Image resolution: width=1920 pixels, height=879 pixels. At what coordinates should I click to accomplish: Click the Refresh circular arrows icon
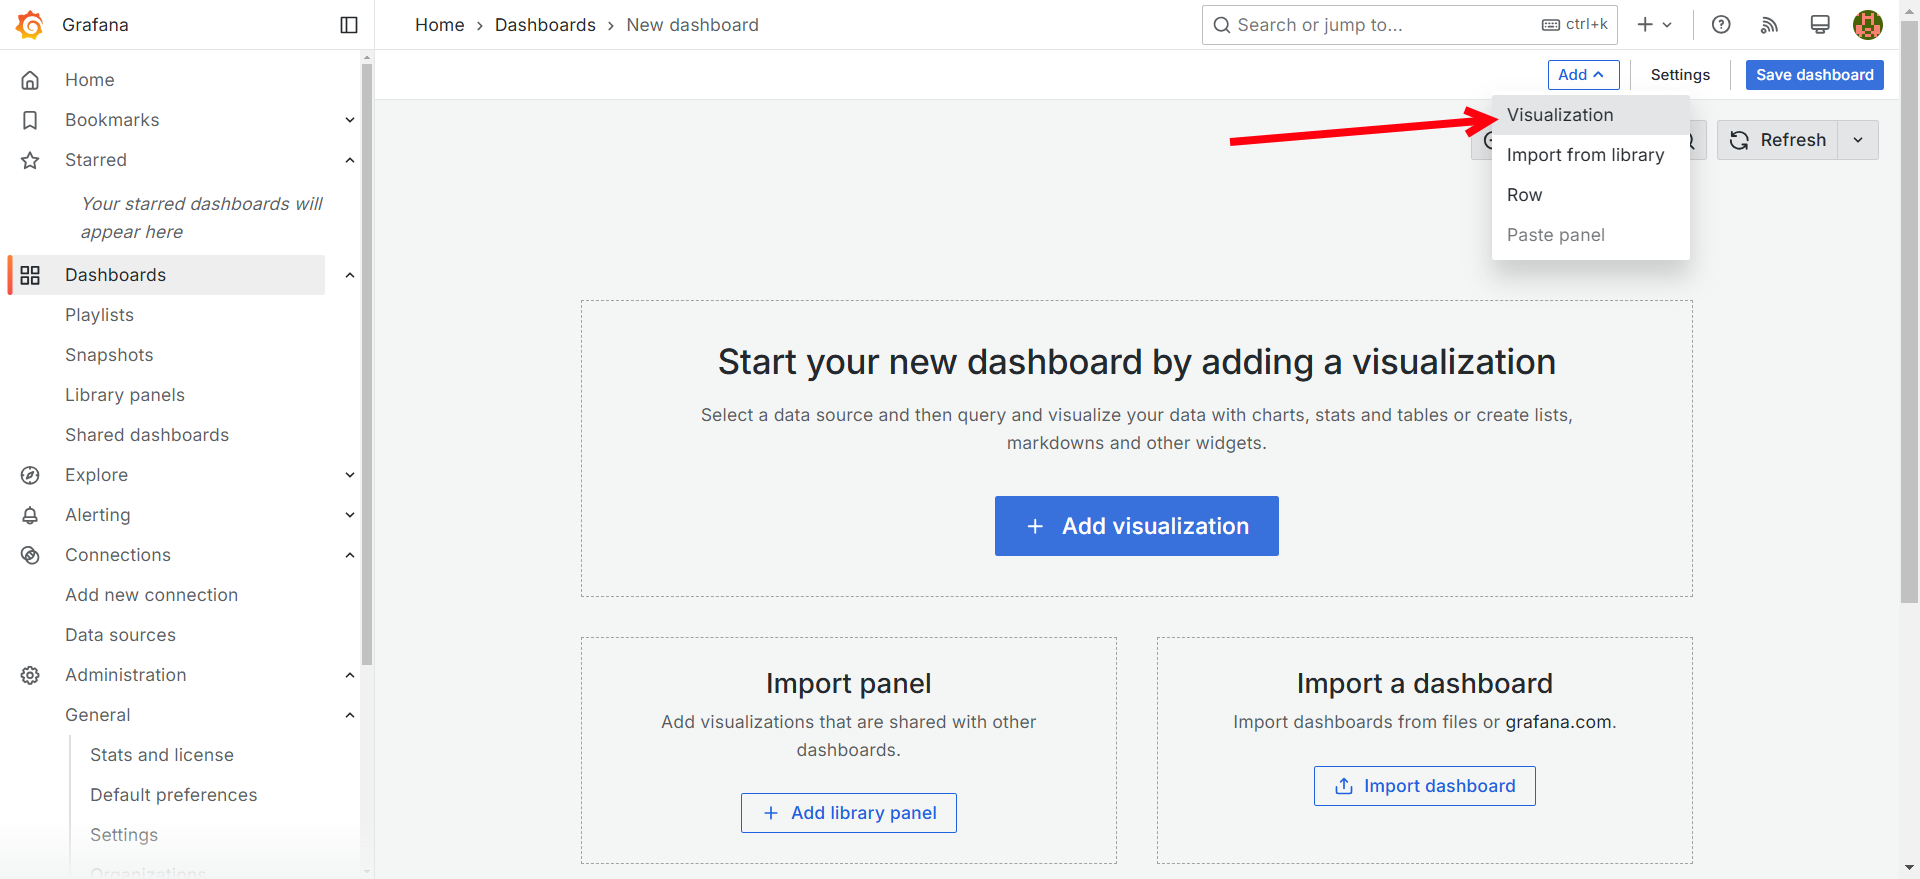[1740, 140]
